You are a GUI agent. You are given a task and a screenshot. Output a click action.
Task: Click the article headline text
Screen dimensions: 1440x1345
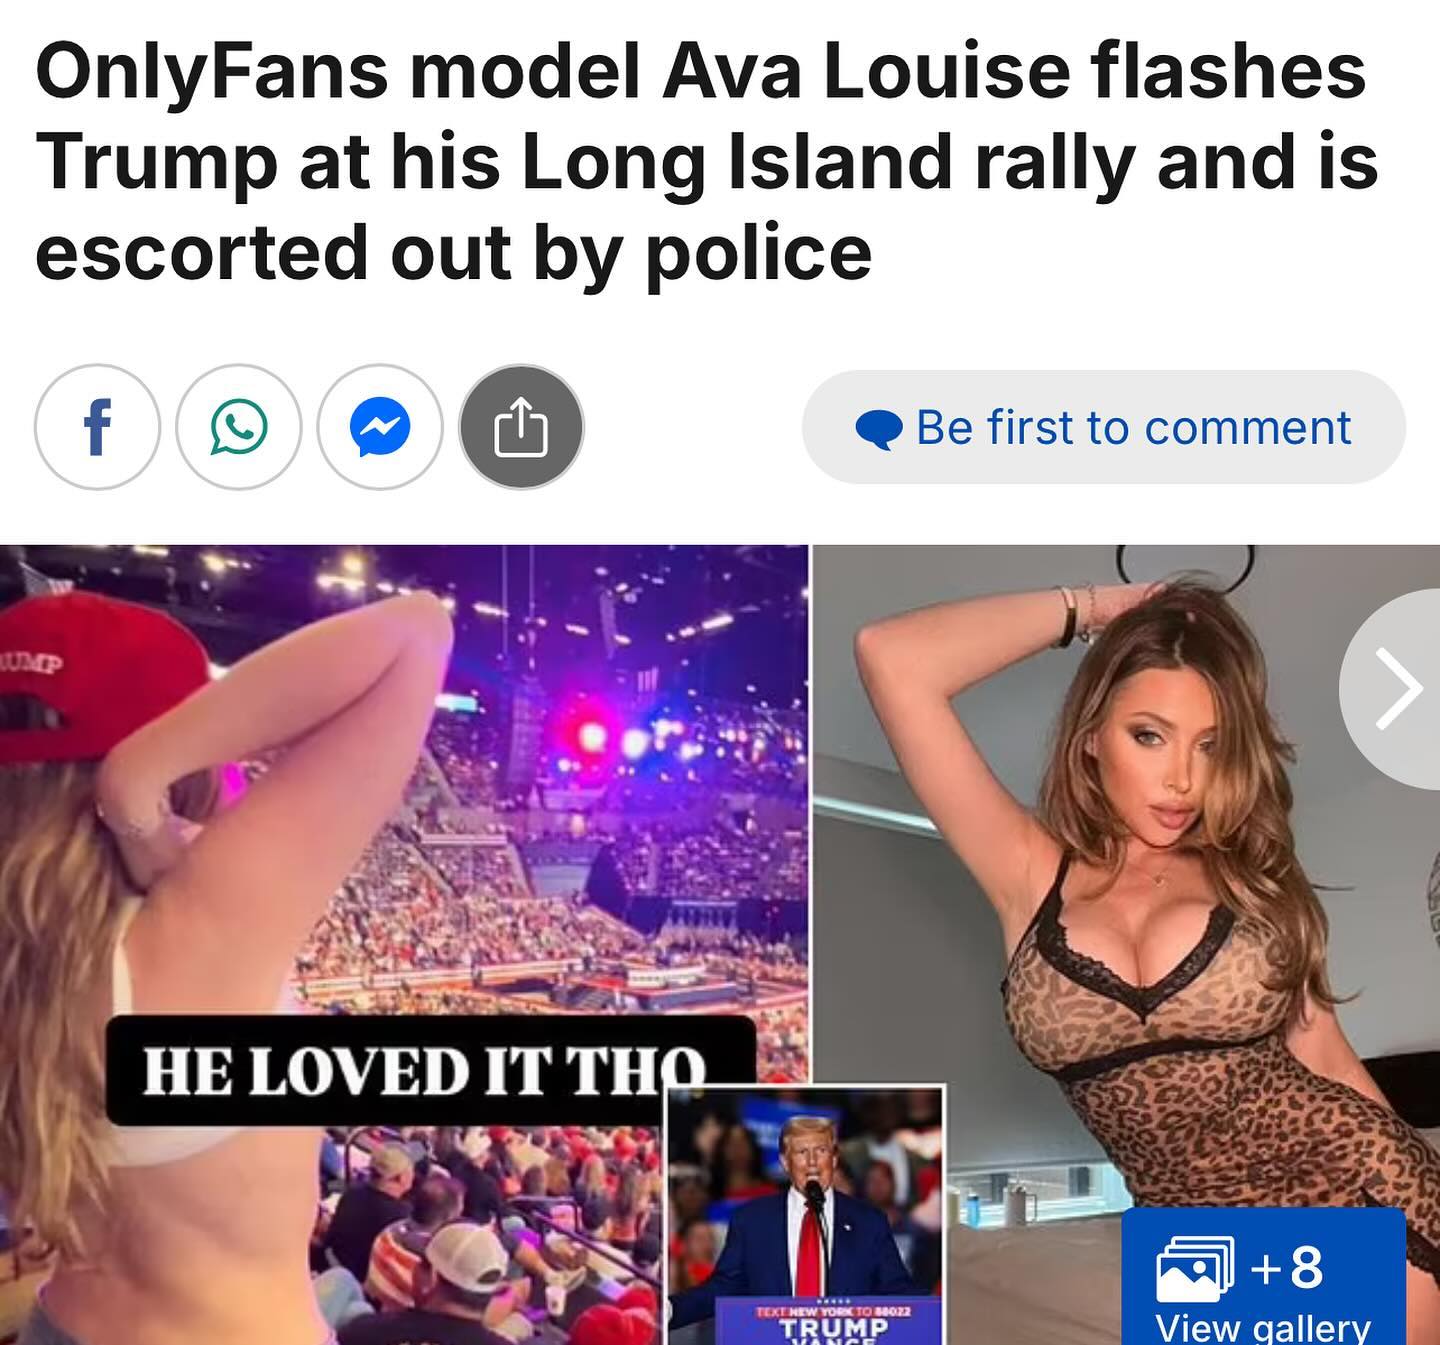pyautogui.click(x=706, y=162)
